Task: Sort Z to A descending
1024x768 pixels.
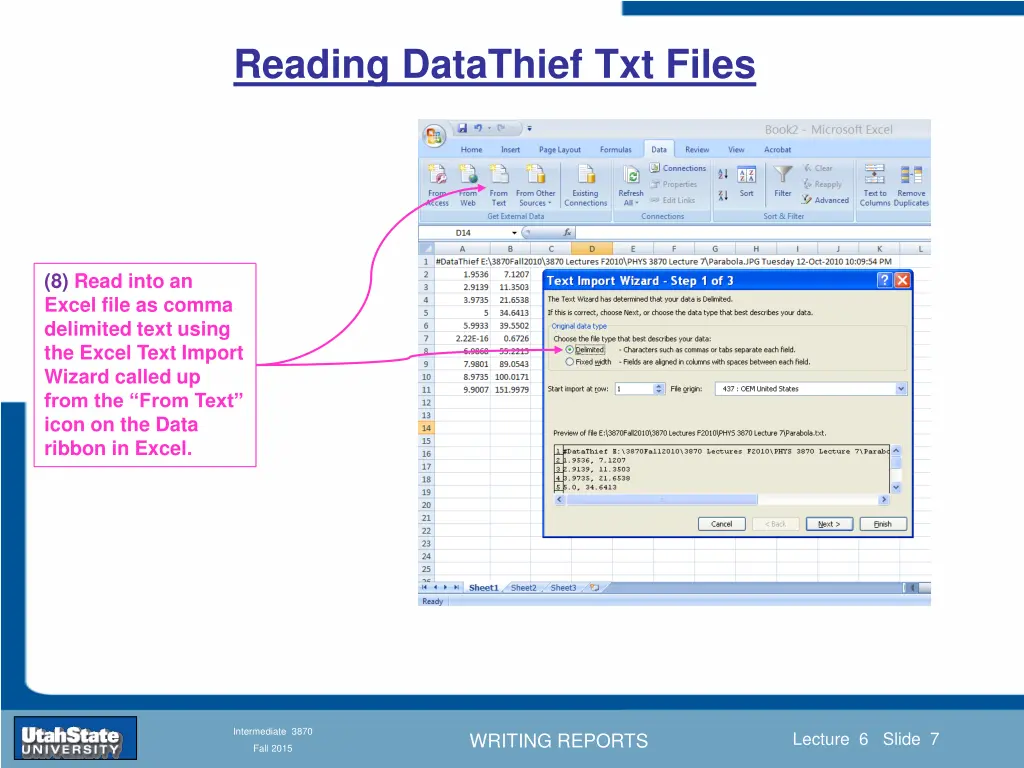Action: click(x=723, y=195)
